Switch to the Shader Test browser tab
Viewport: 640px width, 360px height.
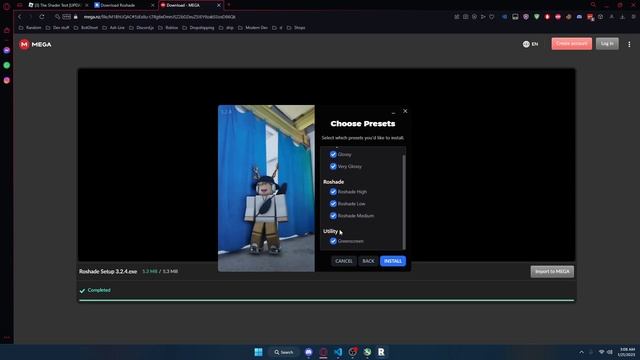pyautogui.click(x=57, y=5)
